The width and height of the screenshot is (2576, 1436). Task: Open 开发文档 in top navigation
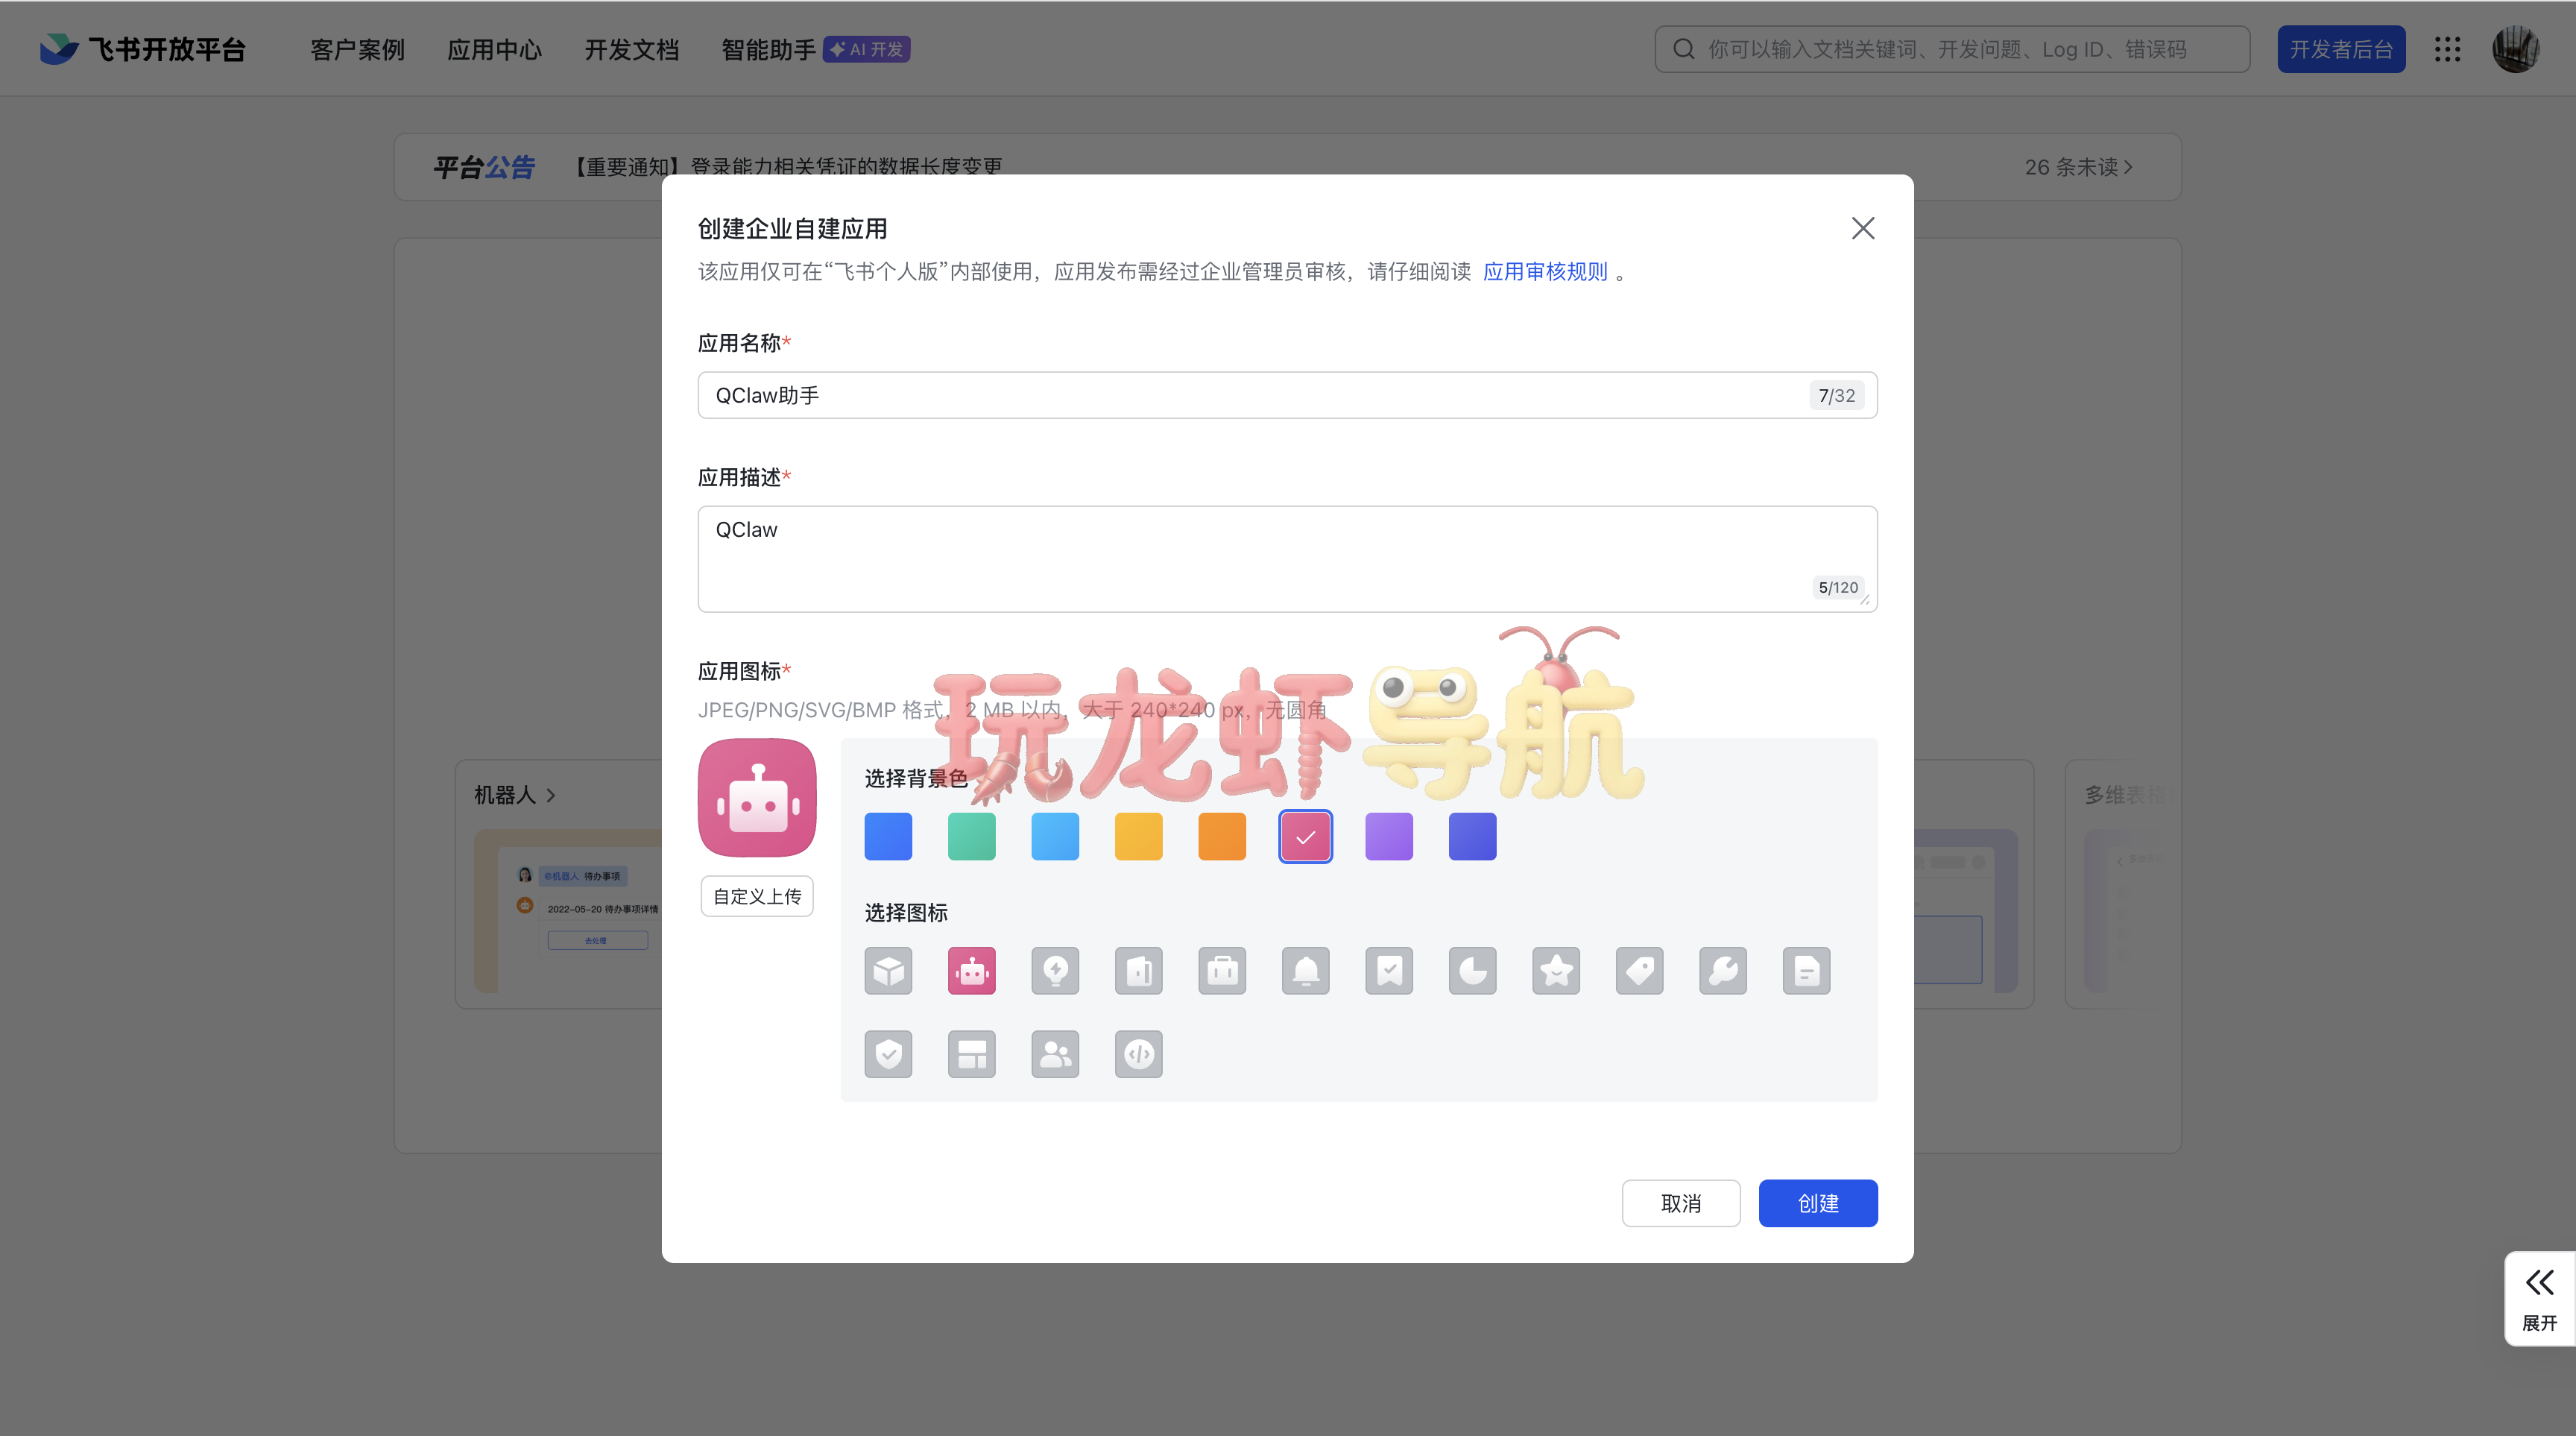[x=631, y=49]
